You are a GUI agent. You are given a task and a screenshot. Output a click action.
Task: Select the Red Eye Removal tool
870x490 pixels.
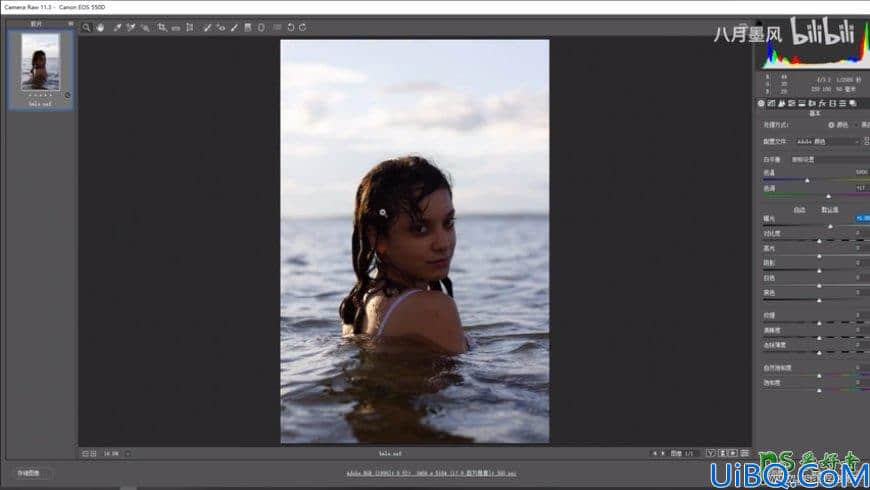[x=221, y=27]
